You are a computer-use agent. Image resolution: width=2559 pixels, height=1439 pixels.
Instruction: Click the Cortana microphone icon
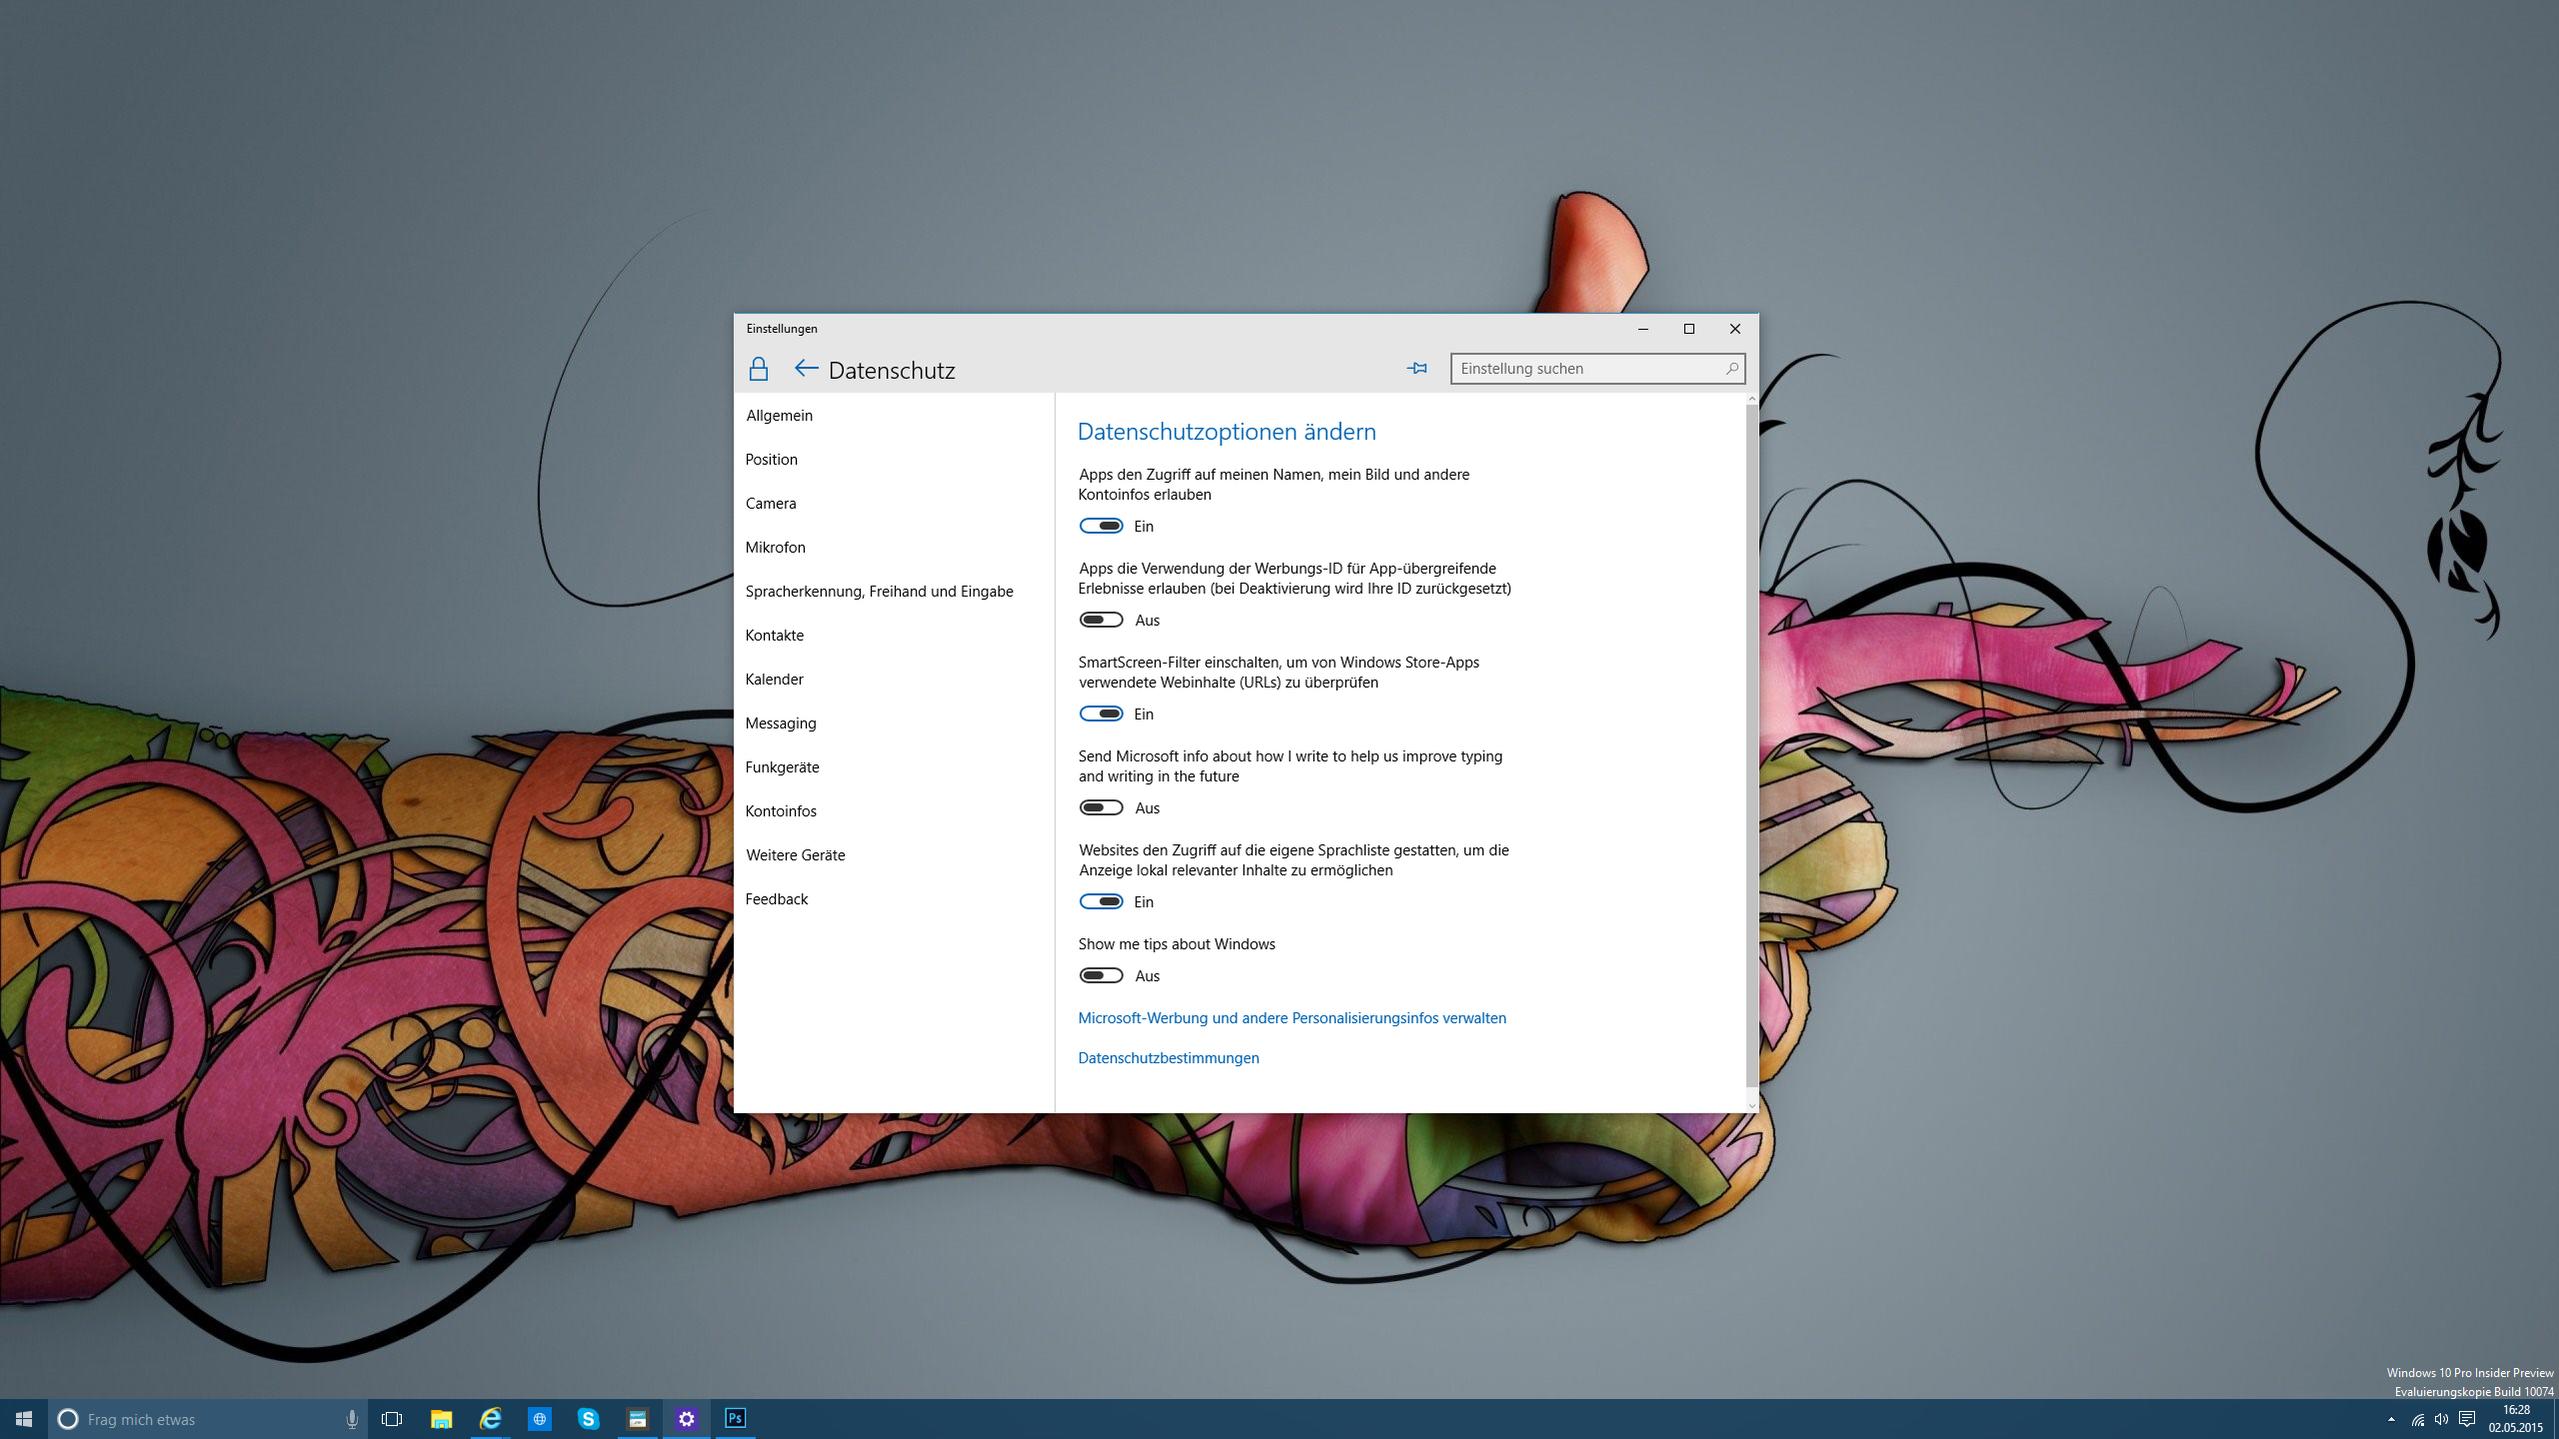tap(352, 1419)
